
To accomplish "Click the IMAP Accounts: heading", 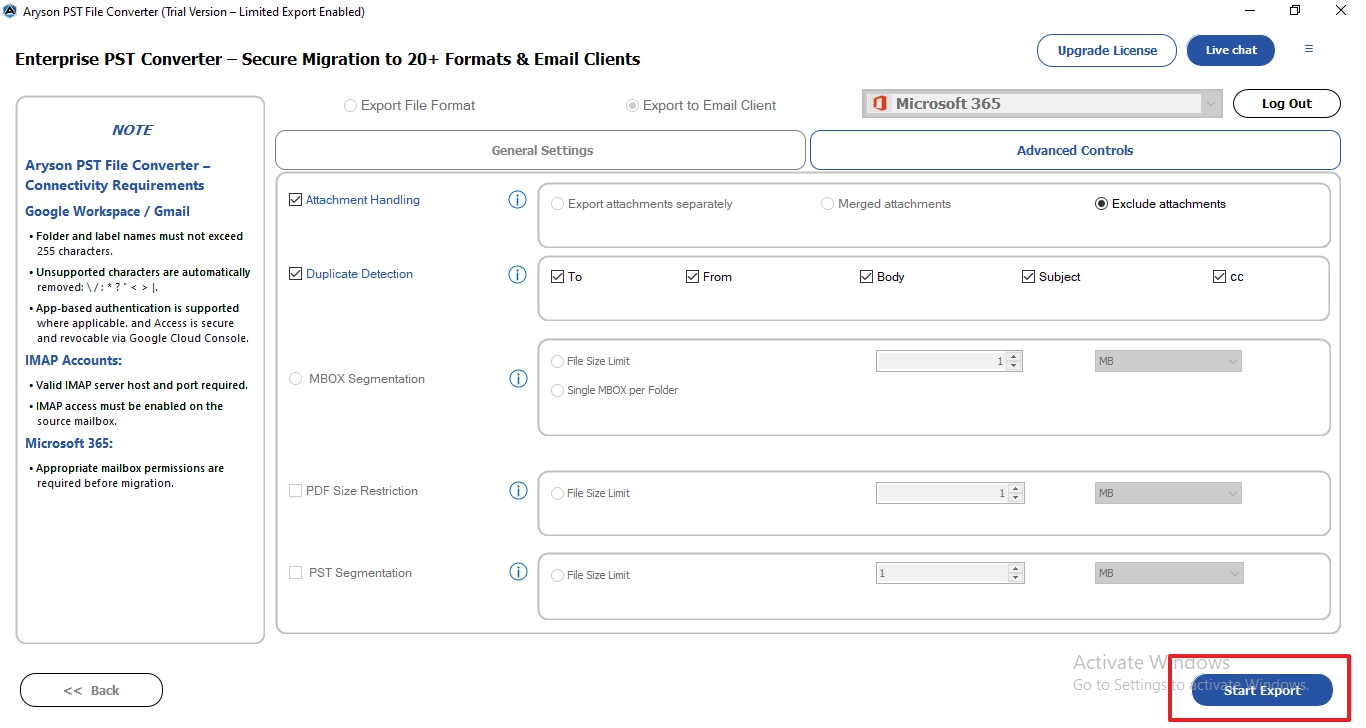I will click(73, 360).
